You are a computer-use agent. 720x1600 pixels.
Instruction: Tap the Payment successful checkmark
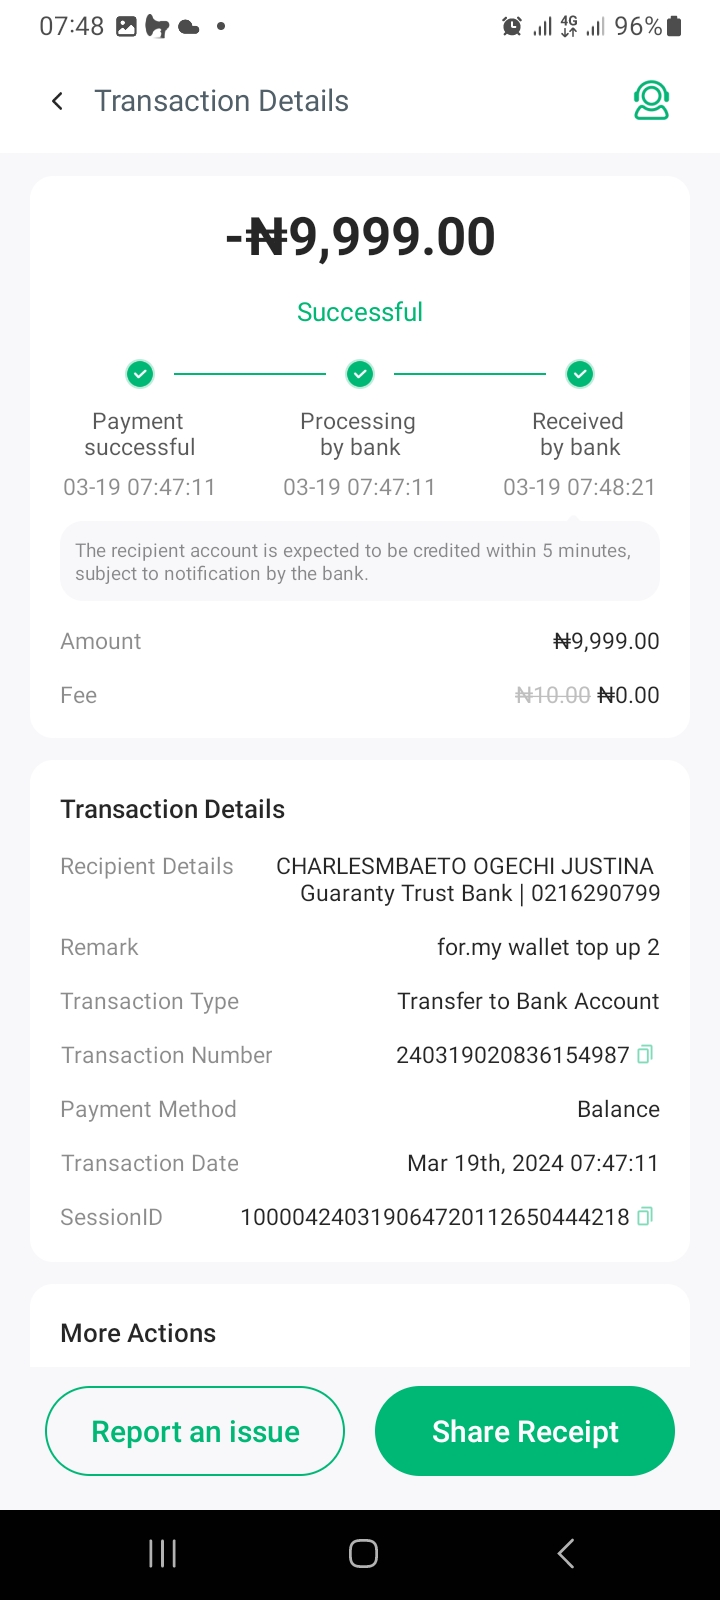click(140, 374)
